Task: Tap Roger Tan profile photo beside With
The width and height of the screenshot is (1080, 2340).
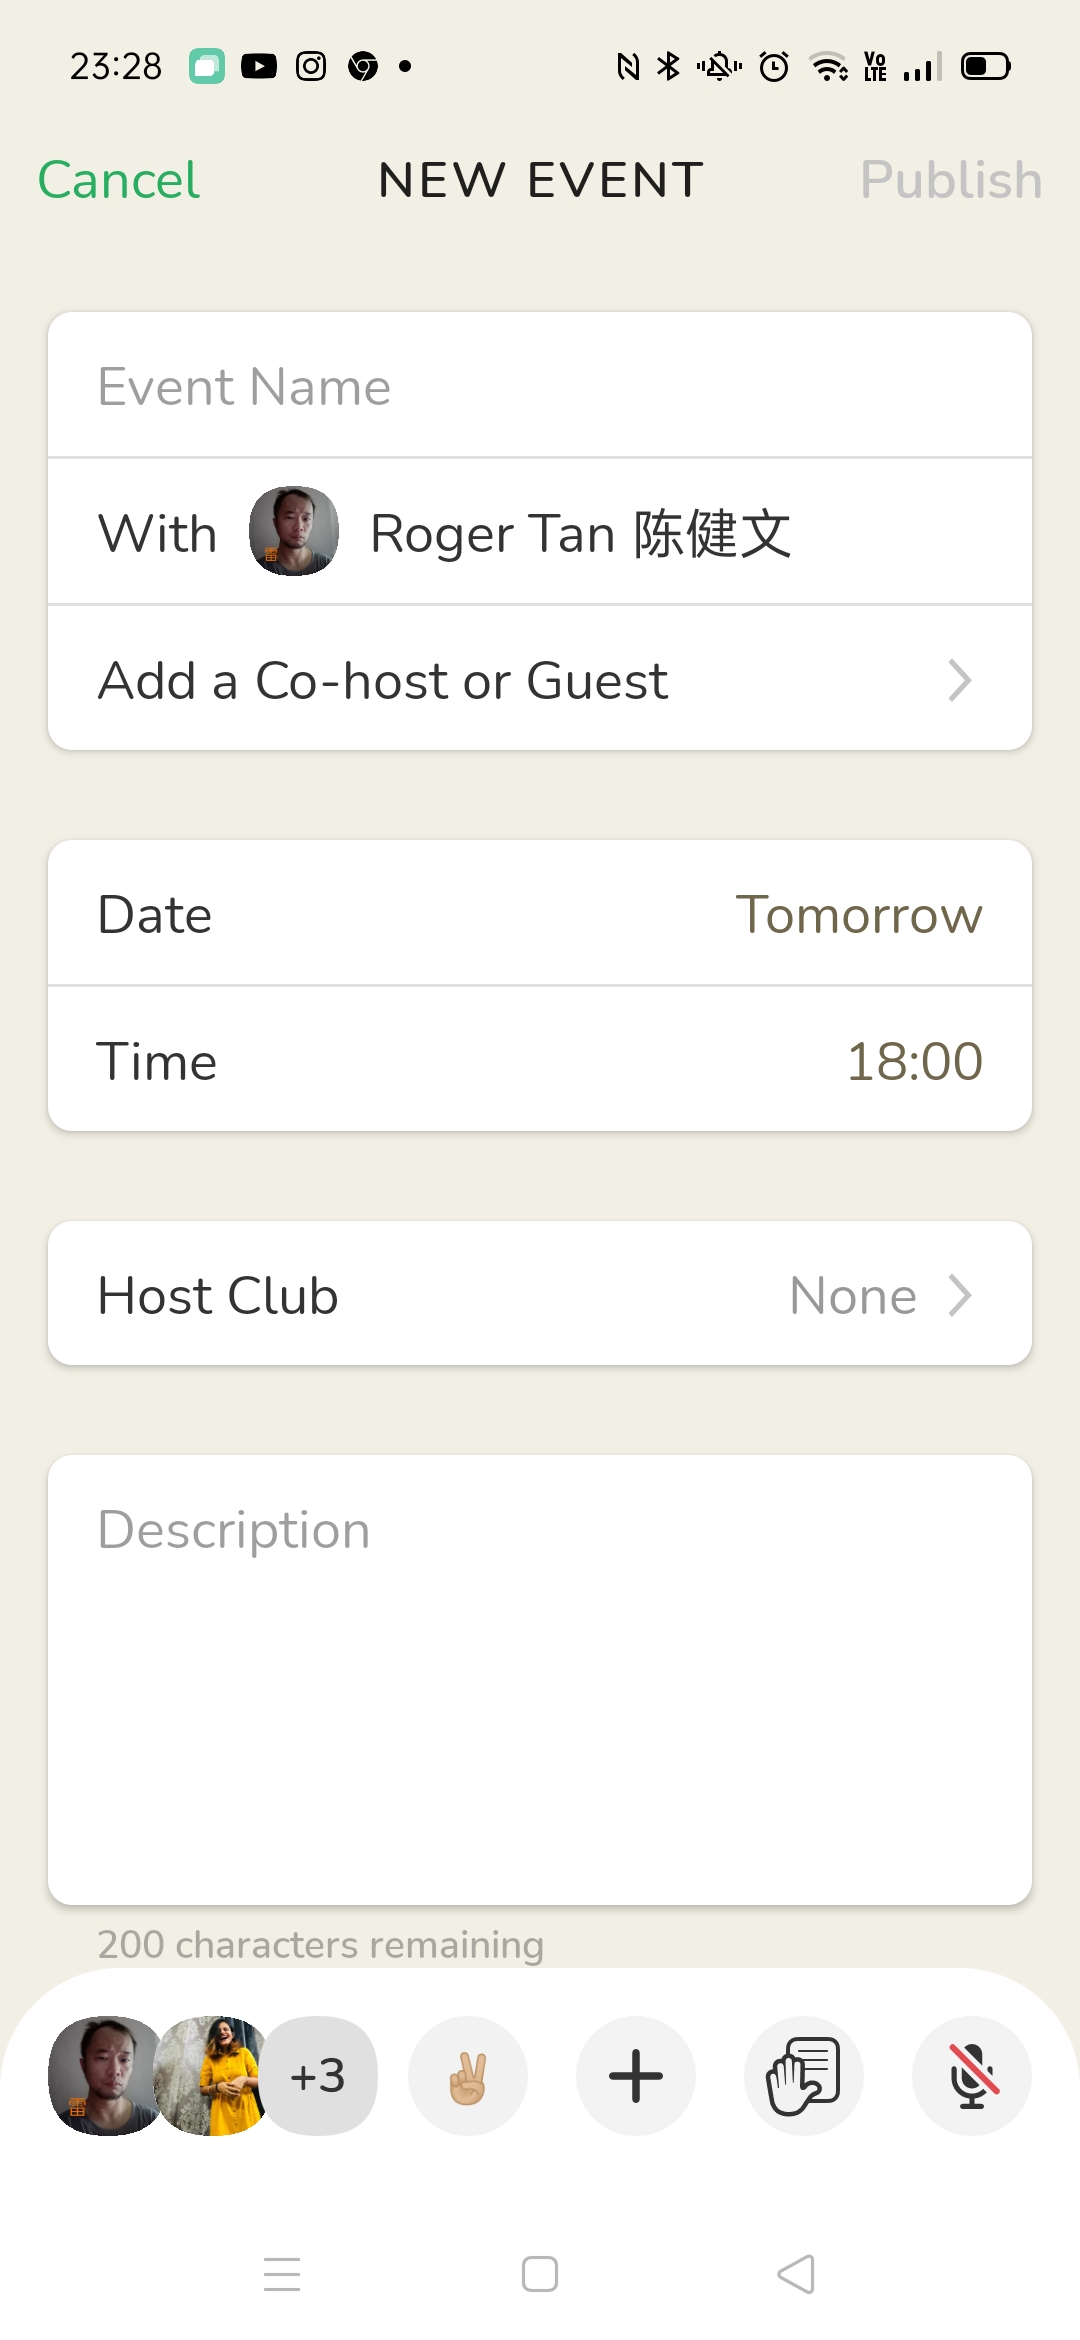Action: coord(294,531)
